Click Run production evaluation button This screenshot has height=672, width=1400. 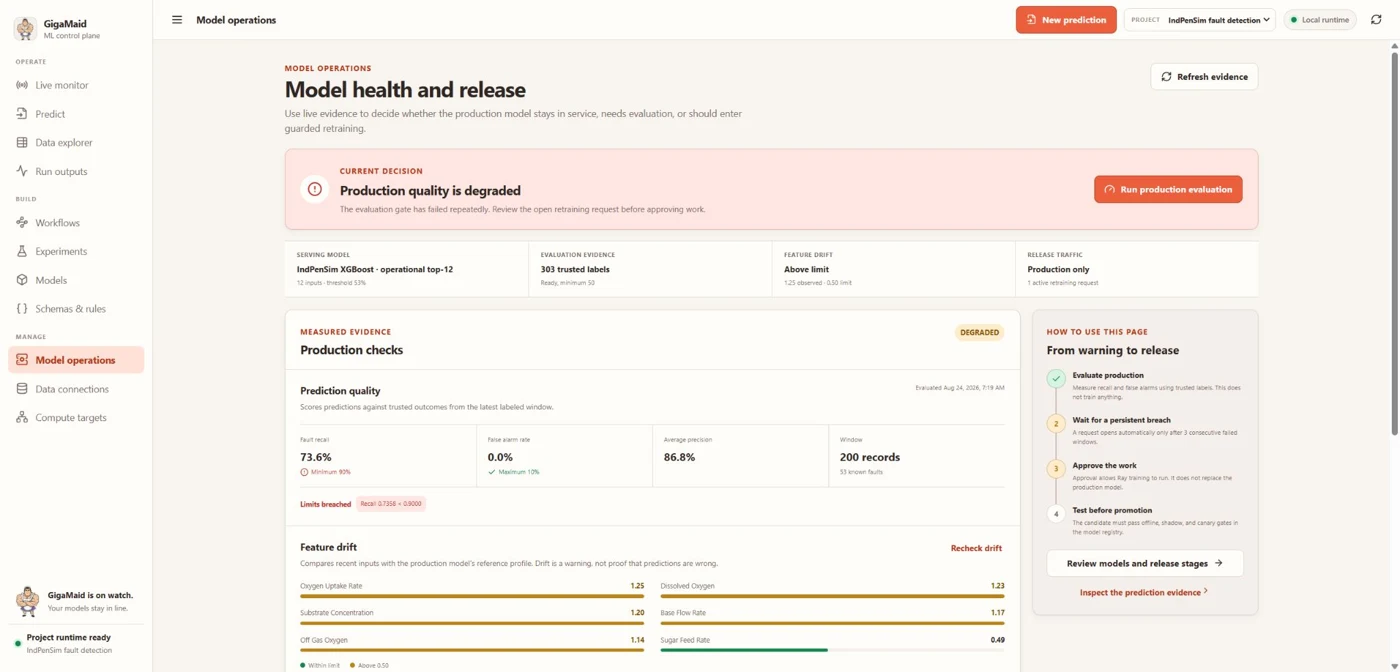tap(1168, 189)
